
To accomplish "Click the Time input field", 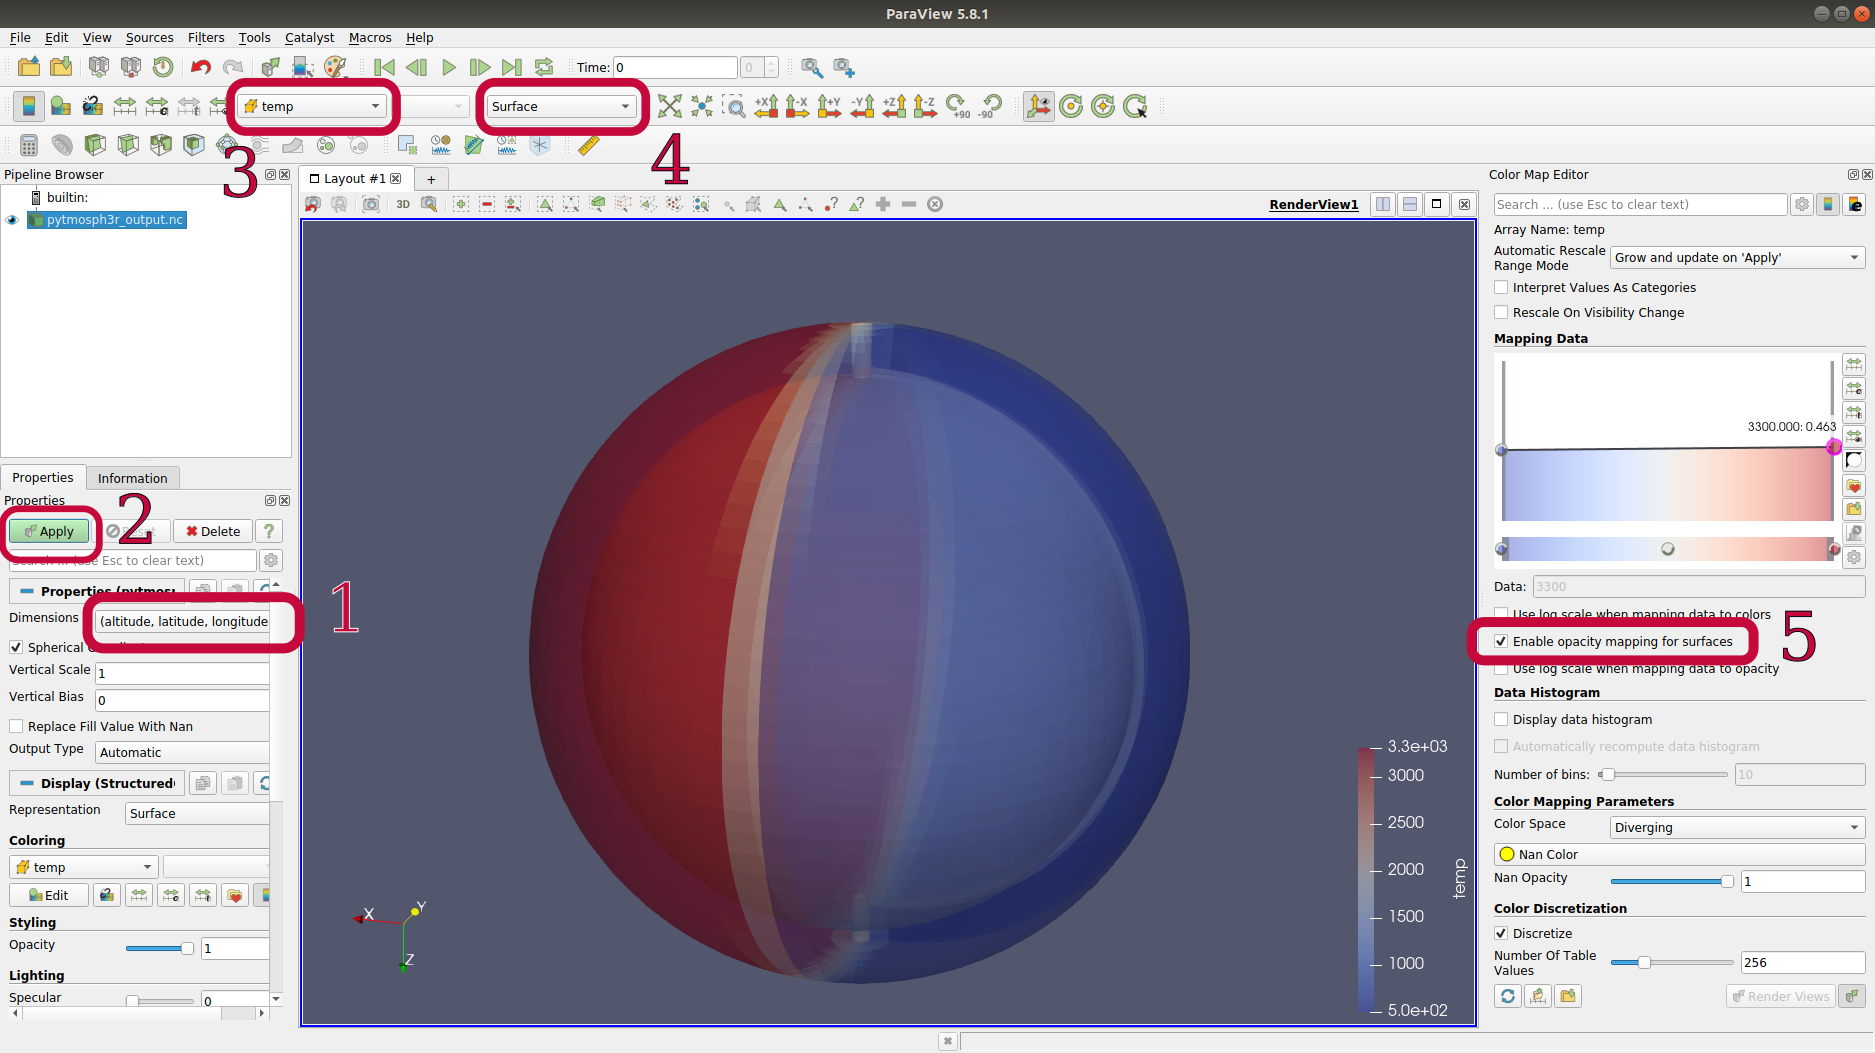I will point(675,67).
